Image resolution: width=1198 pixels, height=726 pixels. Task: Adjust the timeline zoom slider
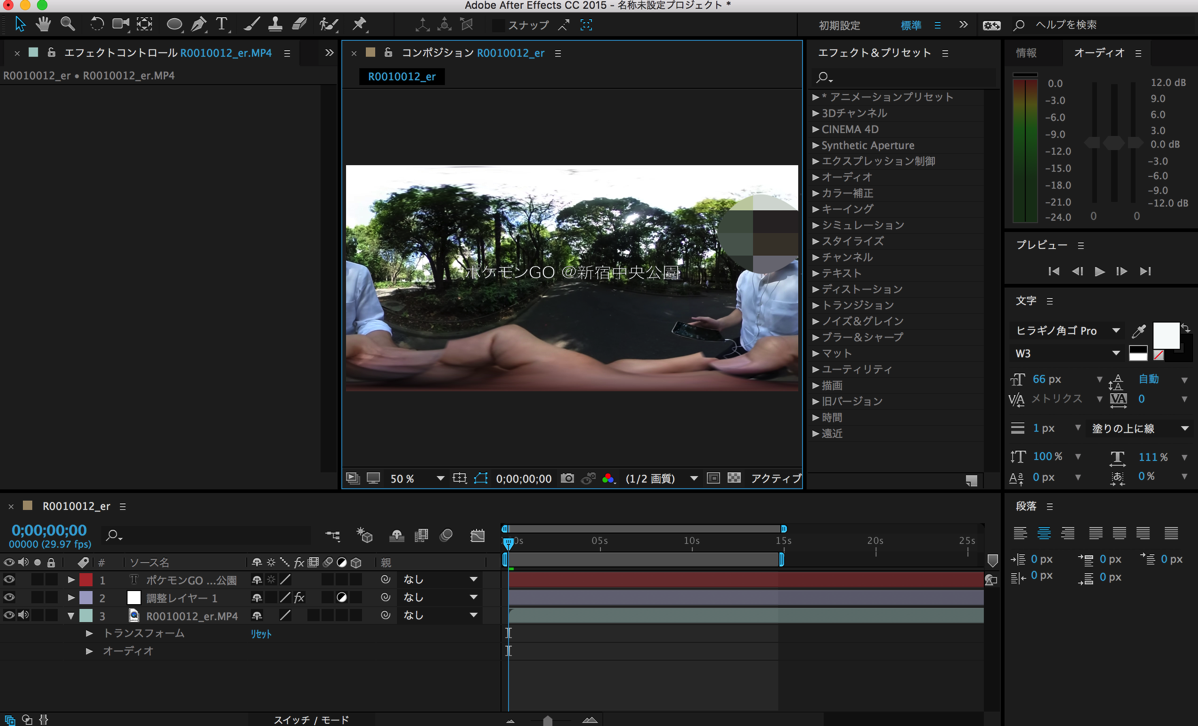point(548,721)
